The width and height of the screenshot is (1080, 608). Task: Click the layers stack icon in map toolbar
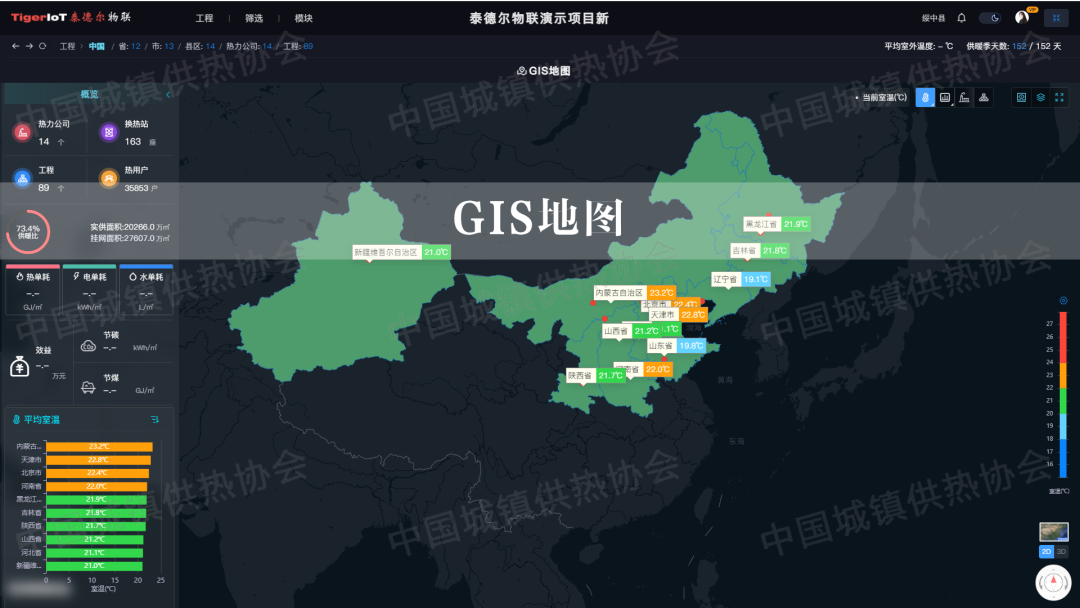1040,97
